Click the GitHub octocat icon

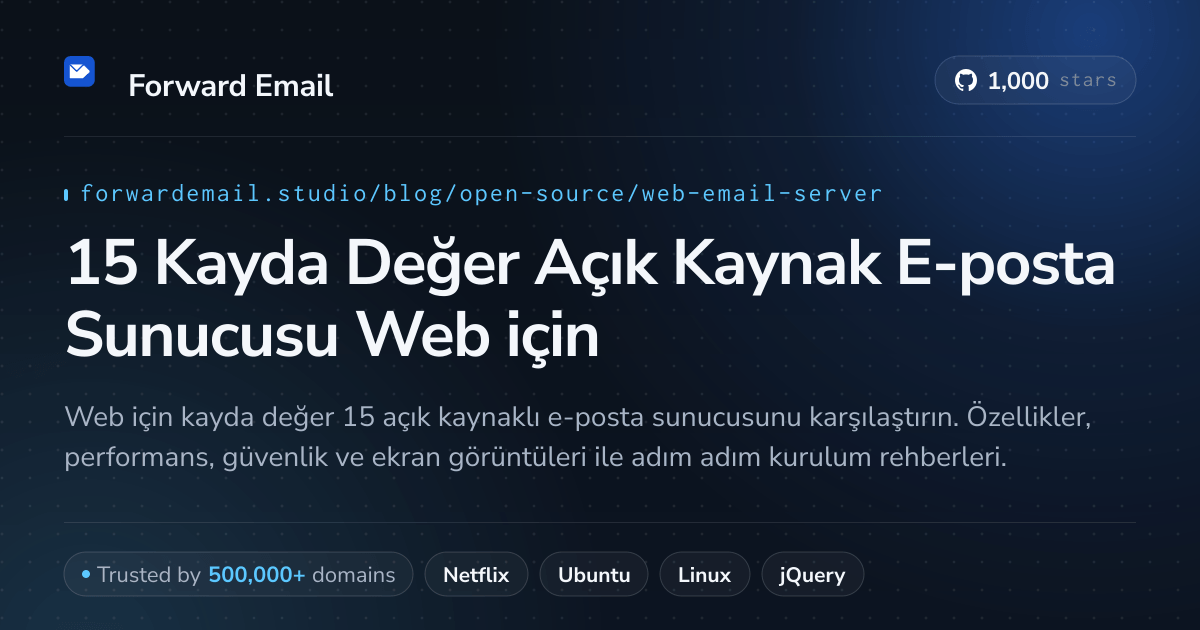(965, 81)
